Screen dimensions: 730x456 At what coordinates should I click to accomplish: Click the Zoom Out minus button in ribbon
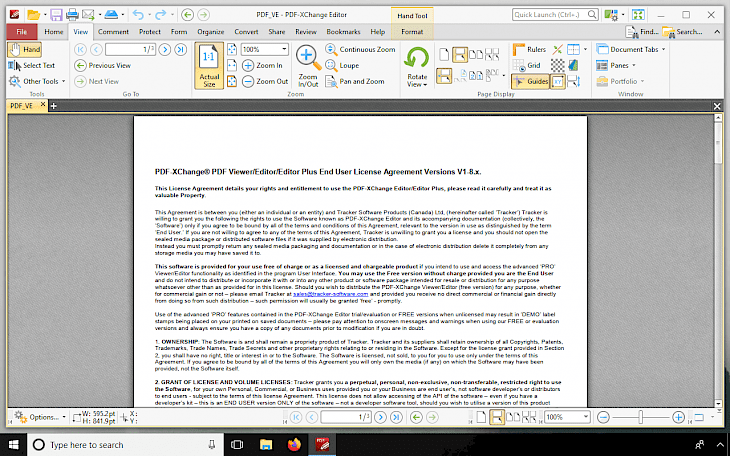[x=265, y=82]
